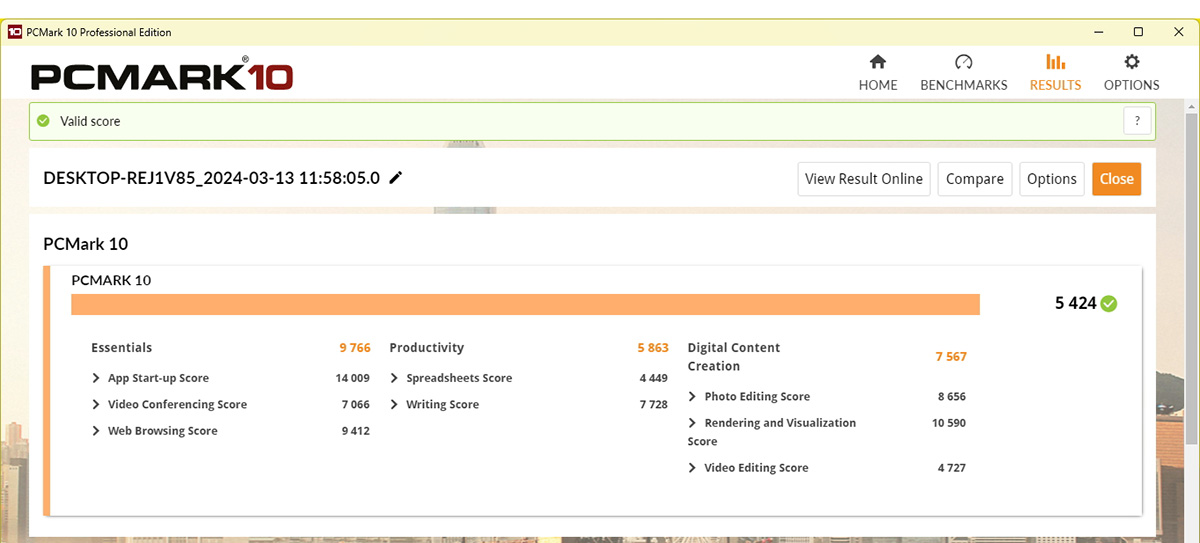Click the Writing value 7 728

tap(654, 404)
